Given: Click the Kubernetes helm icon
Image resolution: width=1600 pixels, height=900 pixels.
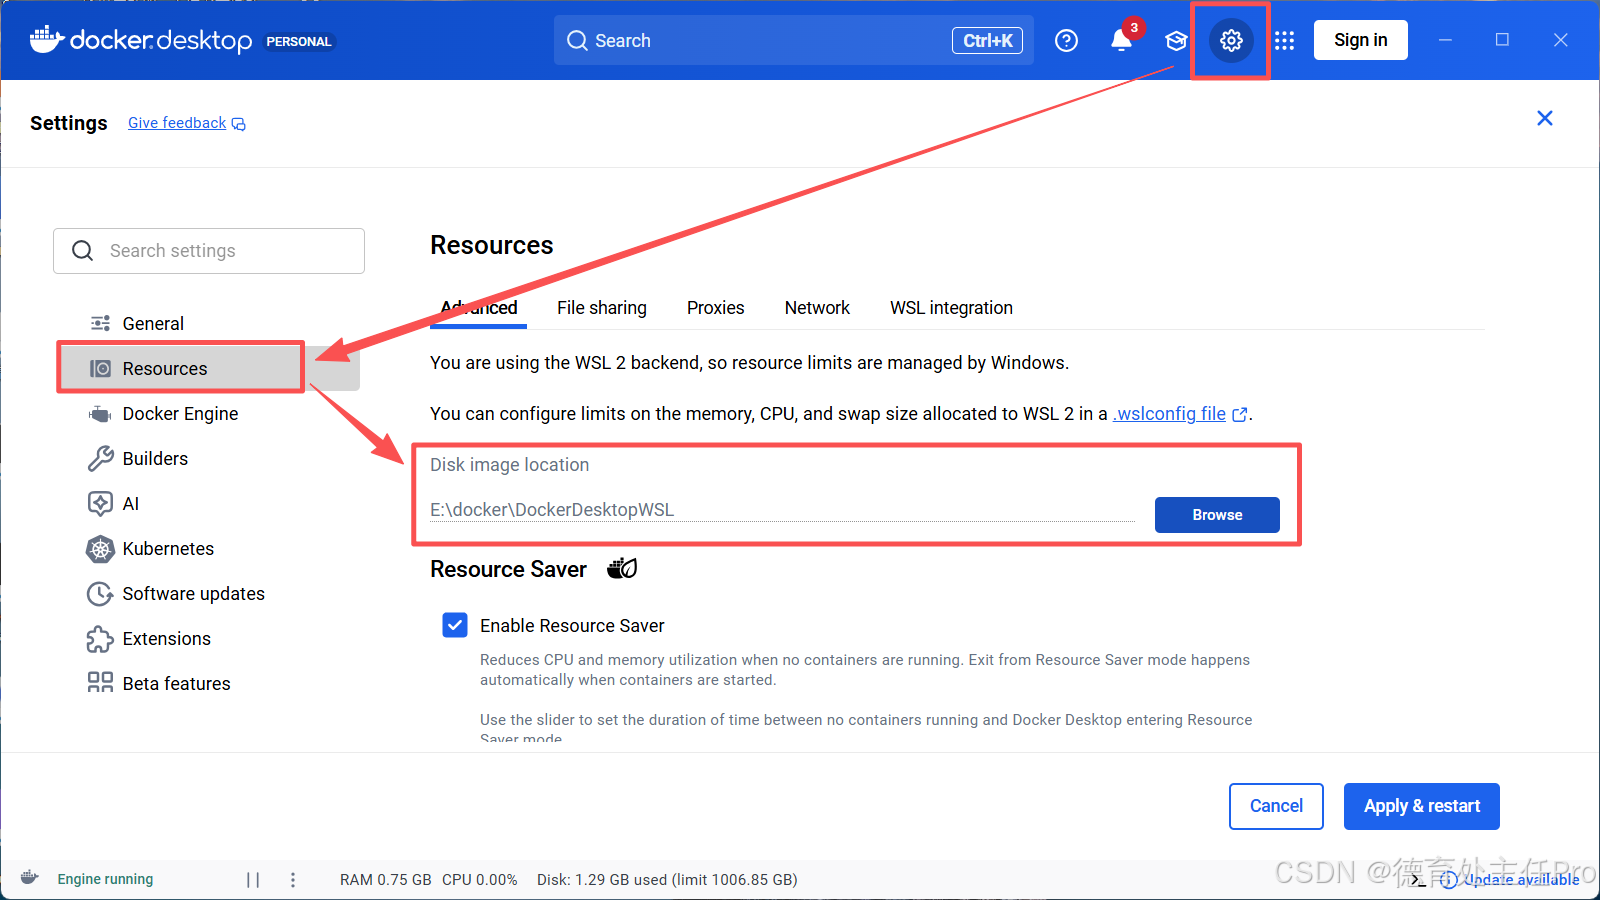Looking at the screenshot, I should tap(100, 548).
